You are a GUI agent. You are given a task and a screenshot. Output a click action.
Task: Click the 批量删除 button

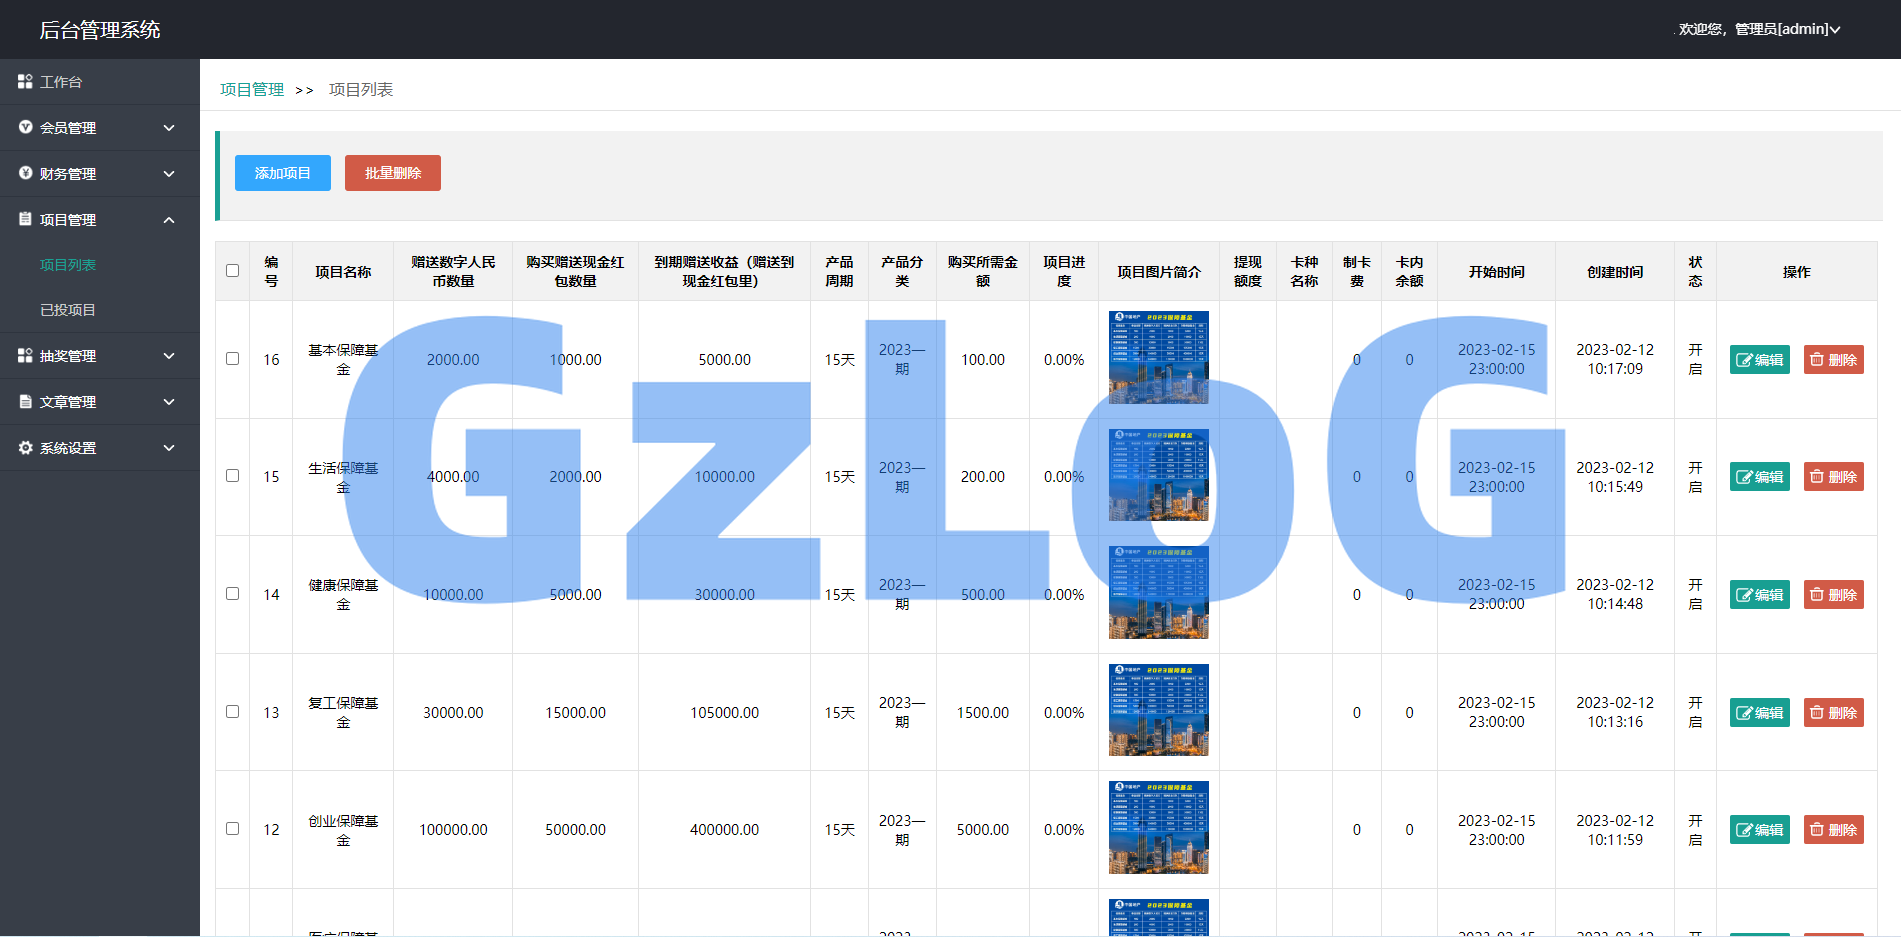(x=393, y=173)
